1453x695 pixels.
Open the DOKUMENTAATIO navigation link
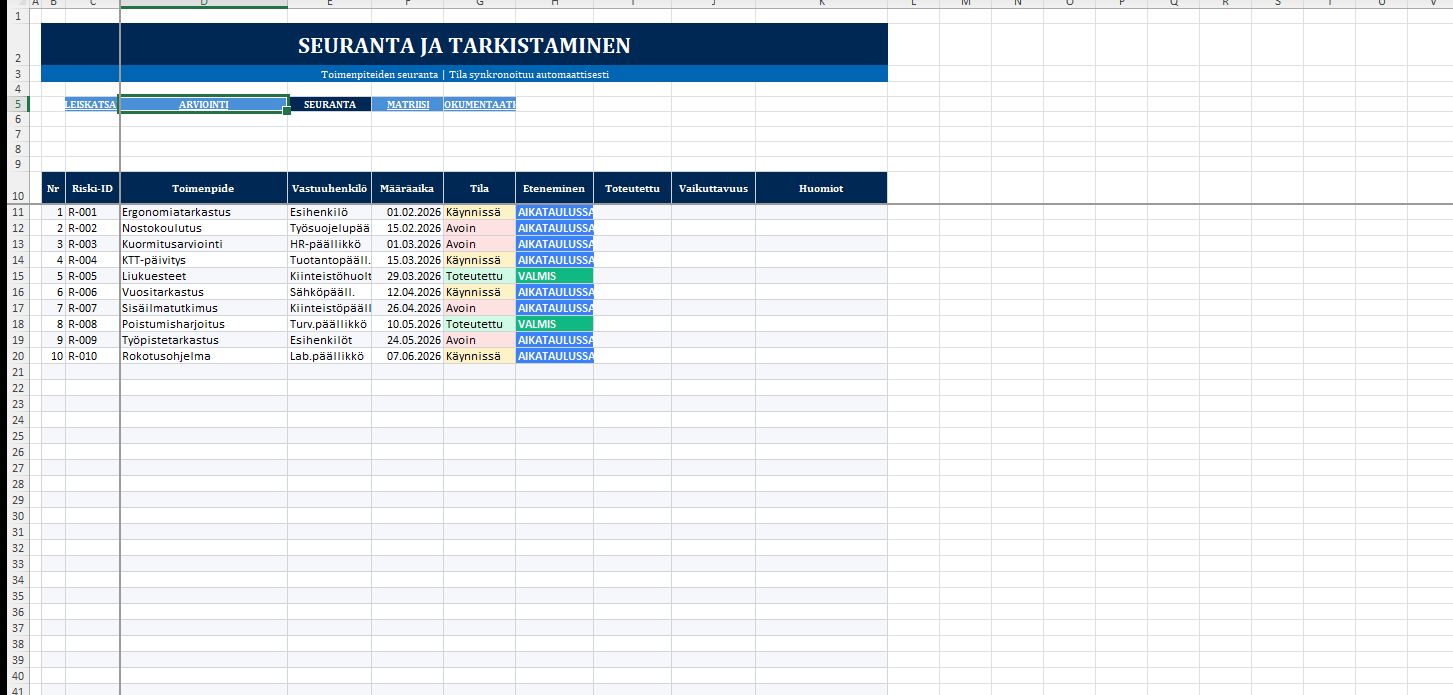tap(479, 104)
